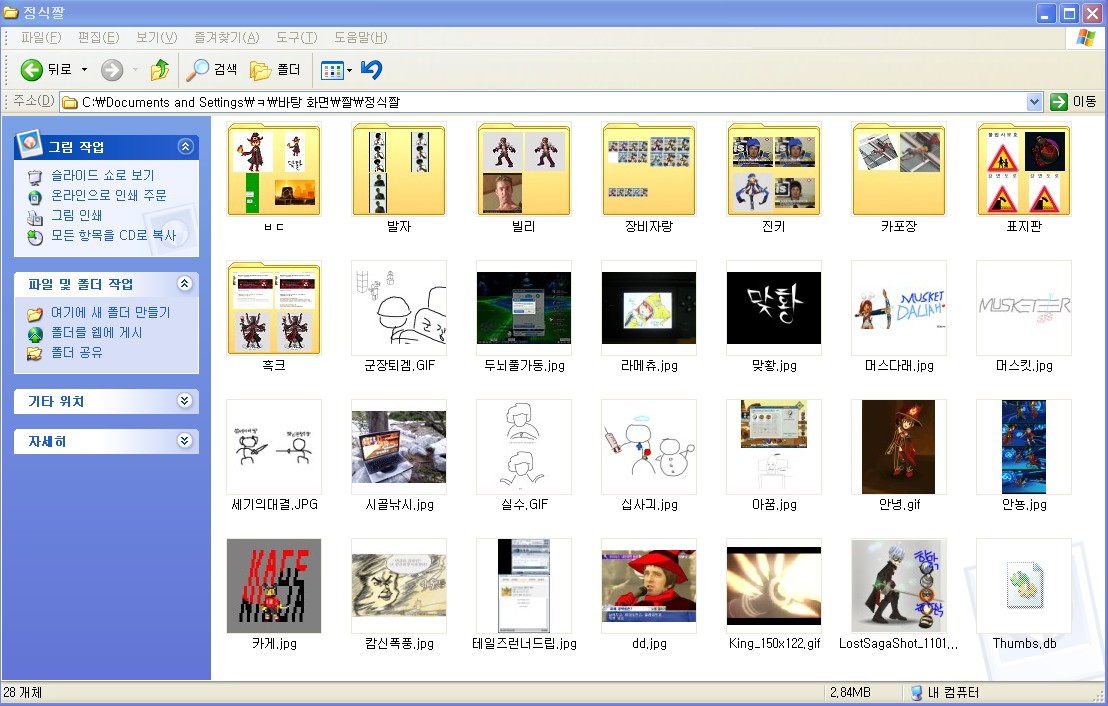Click the green Forward arrow button
This screenshot has width=1108, height=706.
tap(112, 69)
